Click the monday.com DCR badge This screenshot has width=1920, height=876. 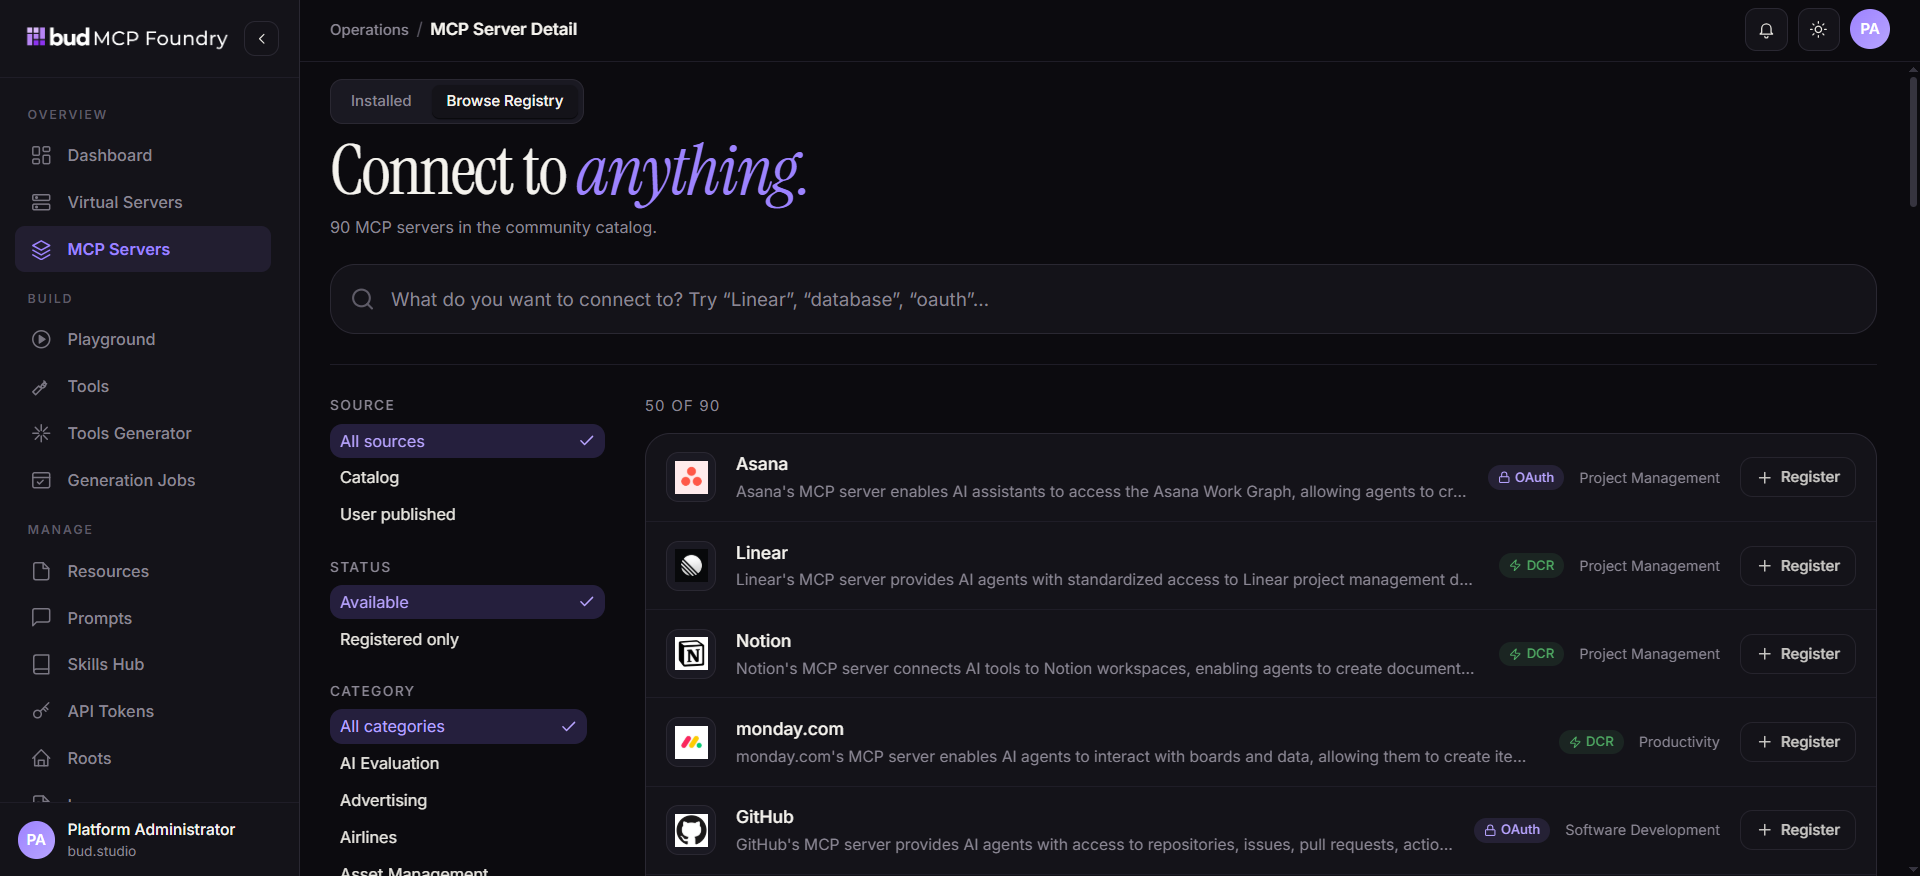[x=1591, y=742]
